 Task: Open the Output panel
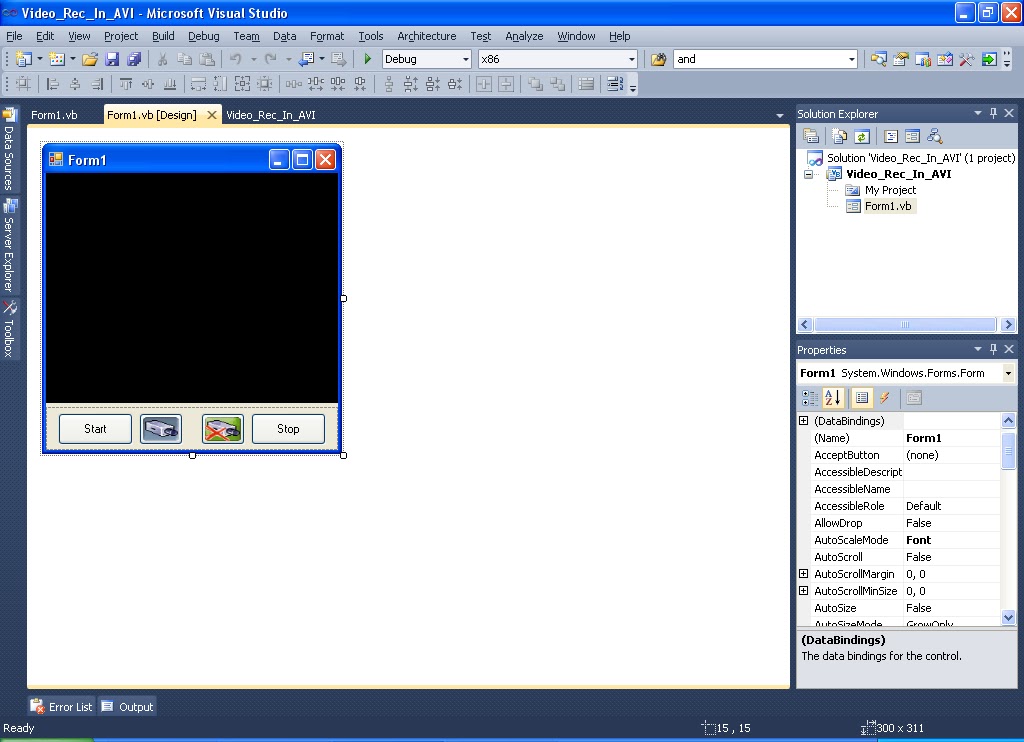pos(127,707)
